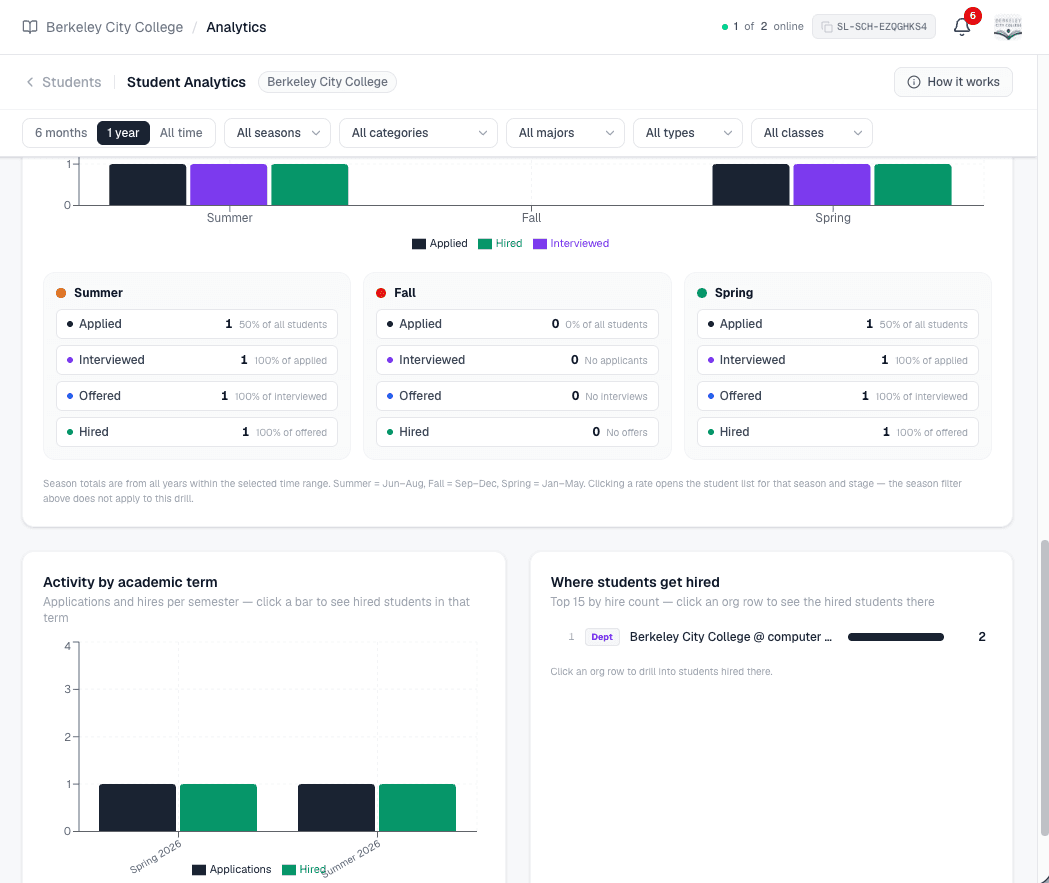Select the All time range

[181, 132]
